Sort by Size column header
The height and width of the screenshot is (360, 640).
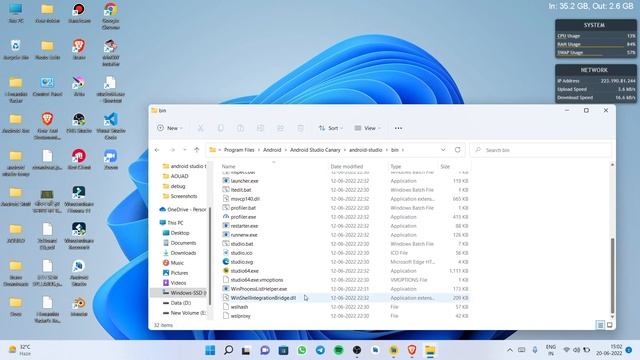445,167
